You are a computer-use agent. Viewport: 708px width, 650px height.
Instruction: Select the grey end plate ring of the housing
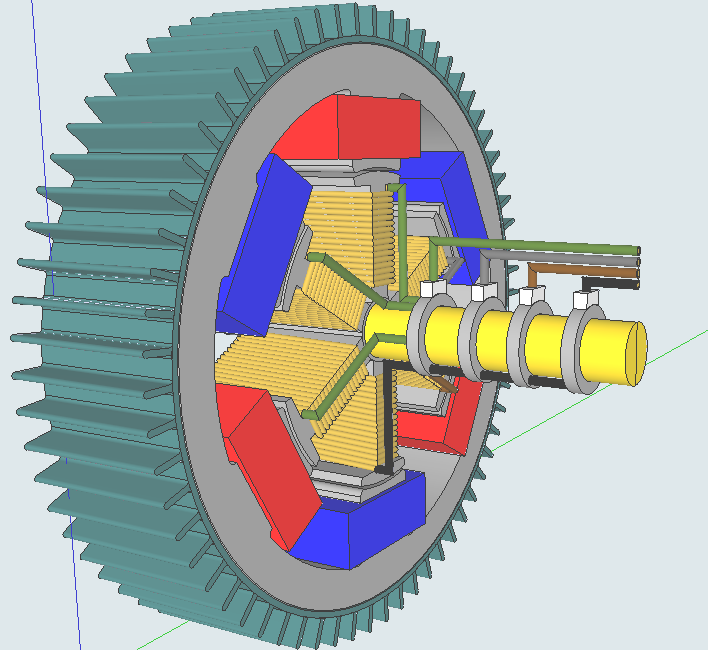pos(200,420)
